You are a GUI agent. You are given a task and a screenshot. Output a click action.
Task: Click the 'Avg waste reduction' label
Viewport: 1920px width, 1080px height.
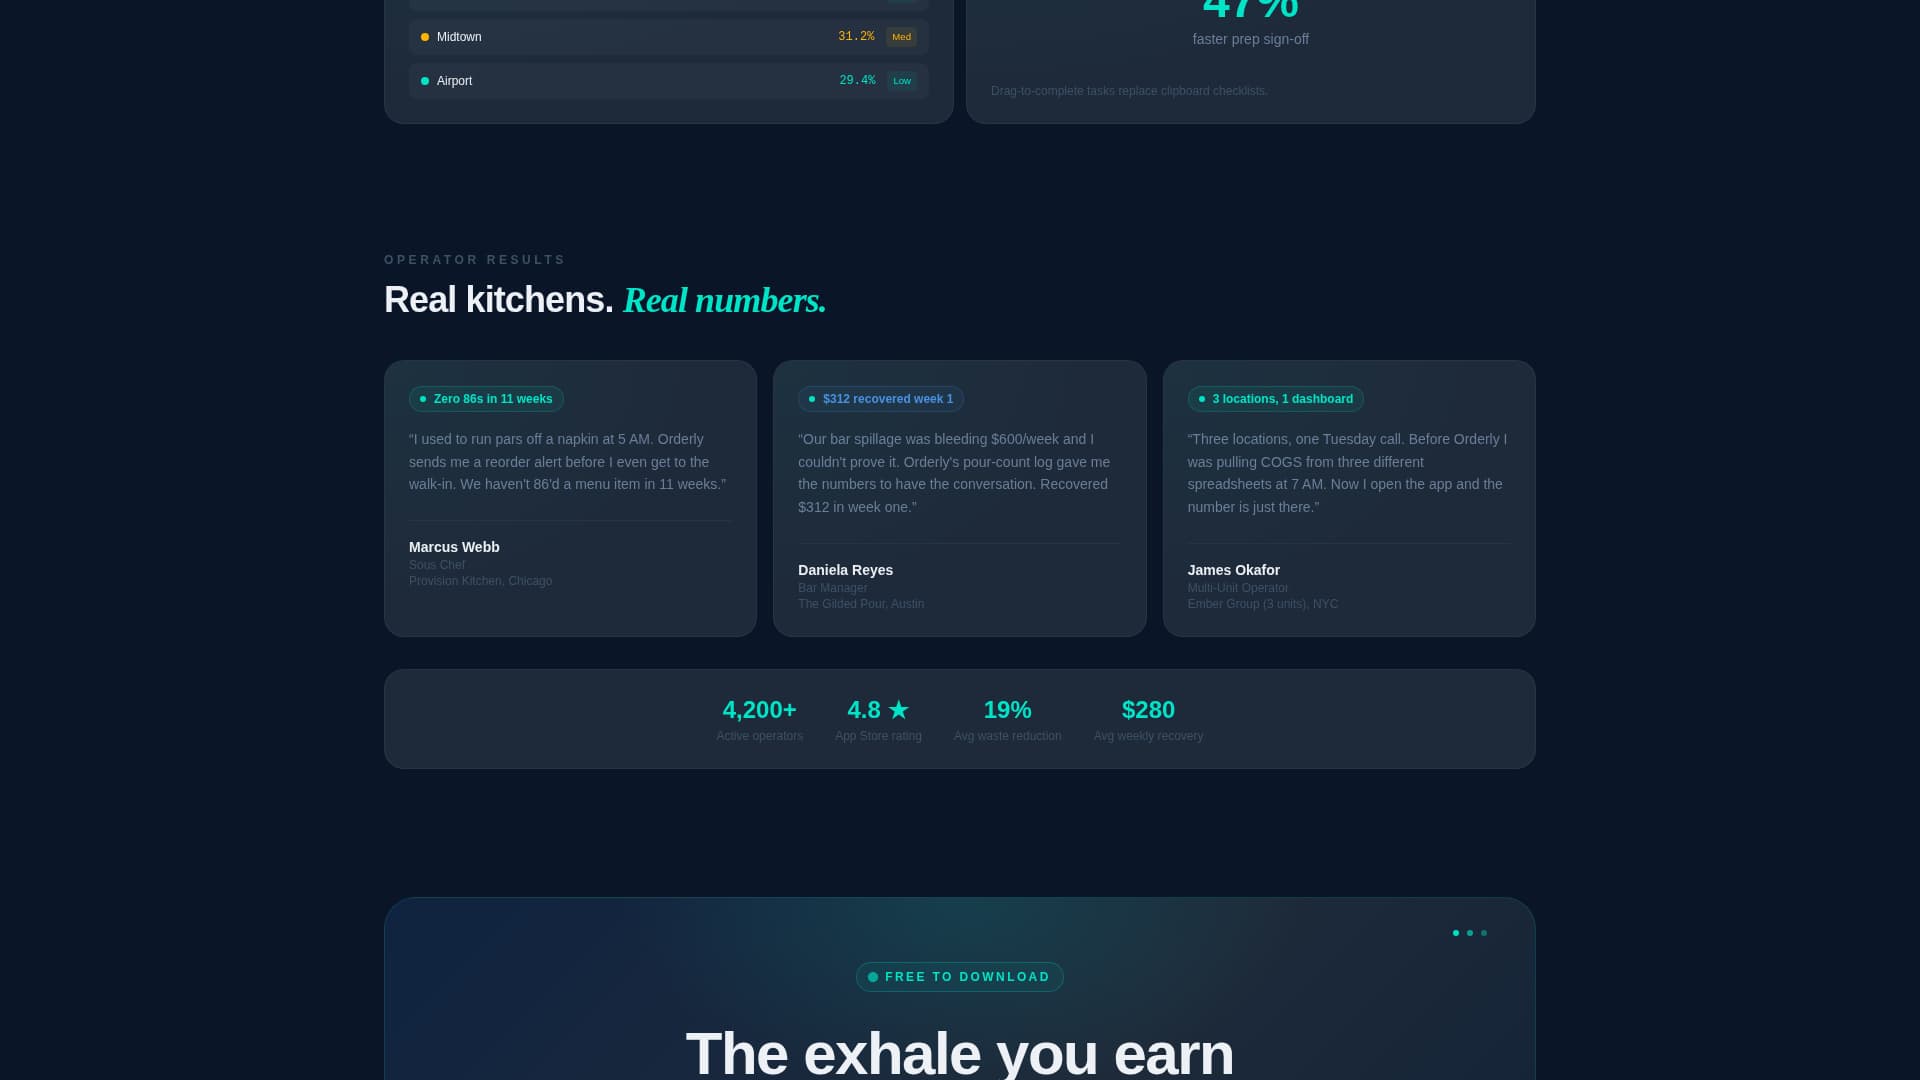click(x=1007, y=736)
